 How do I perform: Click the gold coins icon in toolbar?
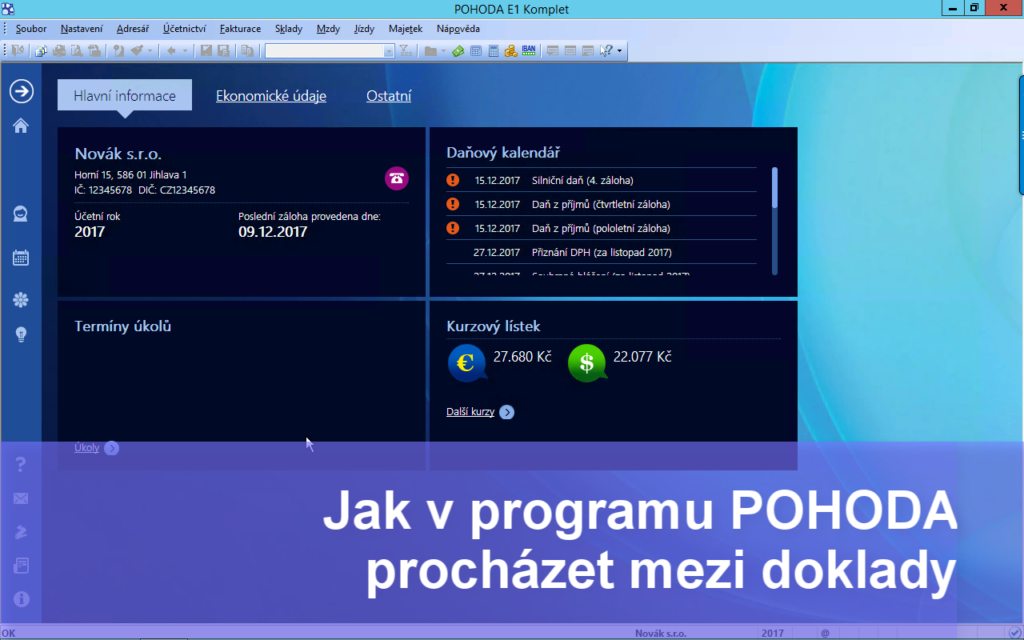click(x=511, y=50)
